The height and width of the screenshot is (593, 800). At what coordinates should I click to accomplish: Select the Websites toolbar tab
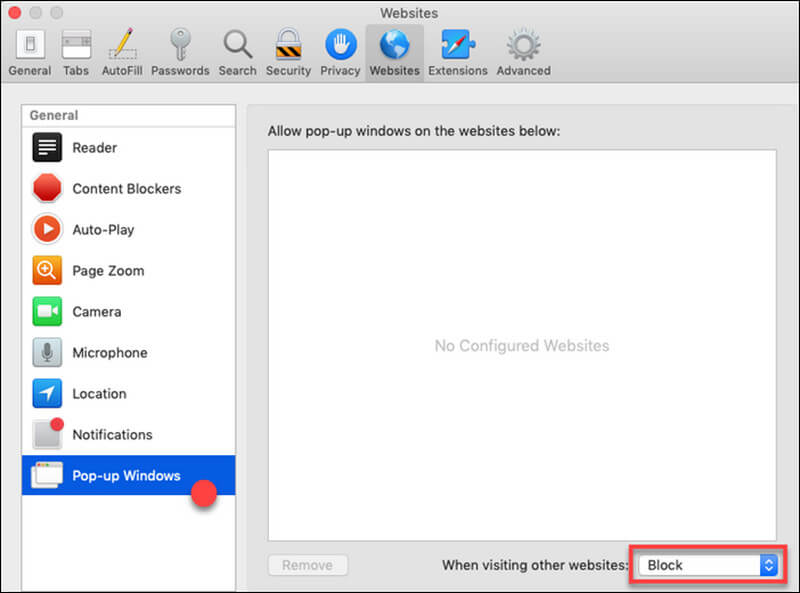(394, 52)
